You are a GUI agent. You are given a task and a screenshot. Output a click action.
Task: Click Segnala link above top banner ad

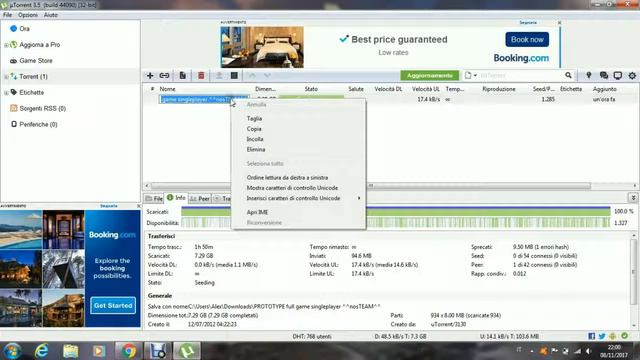tap(528, 22)
